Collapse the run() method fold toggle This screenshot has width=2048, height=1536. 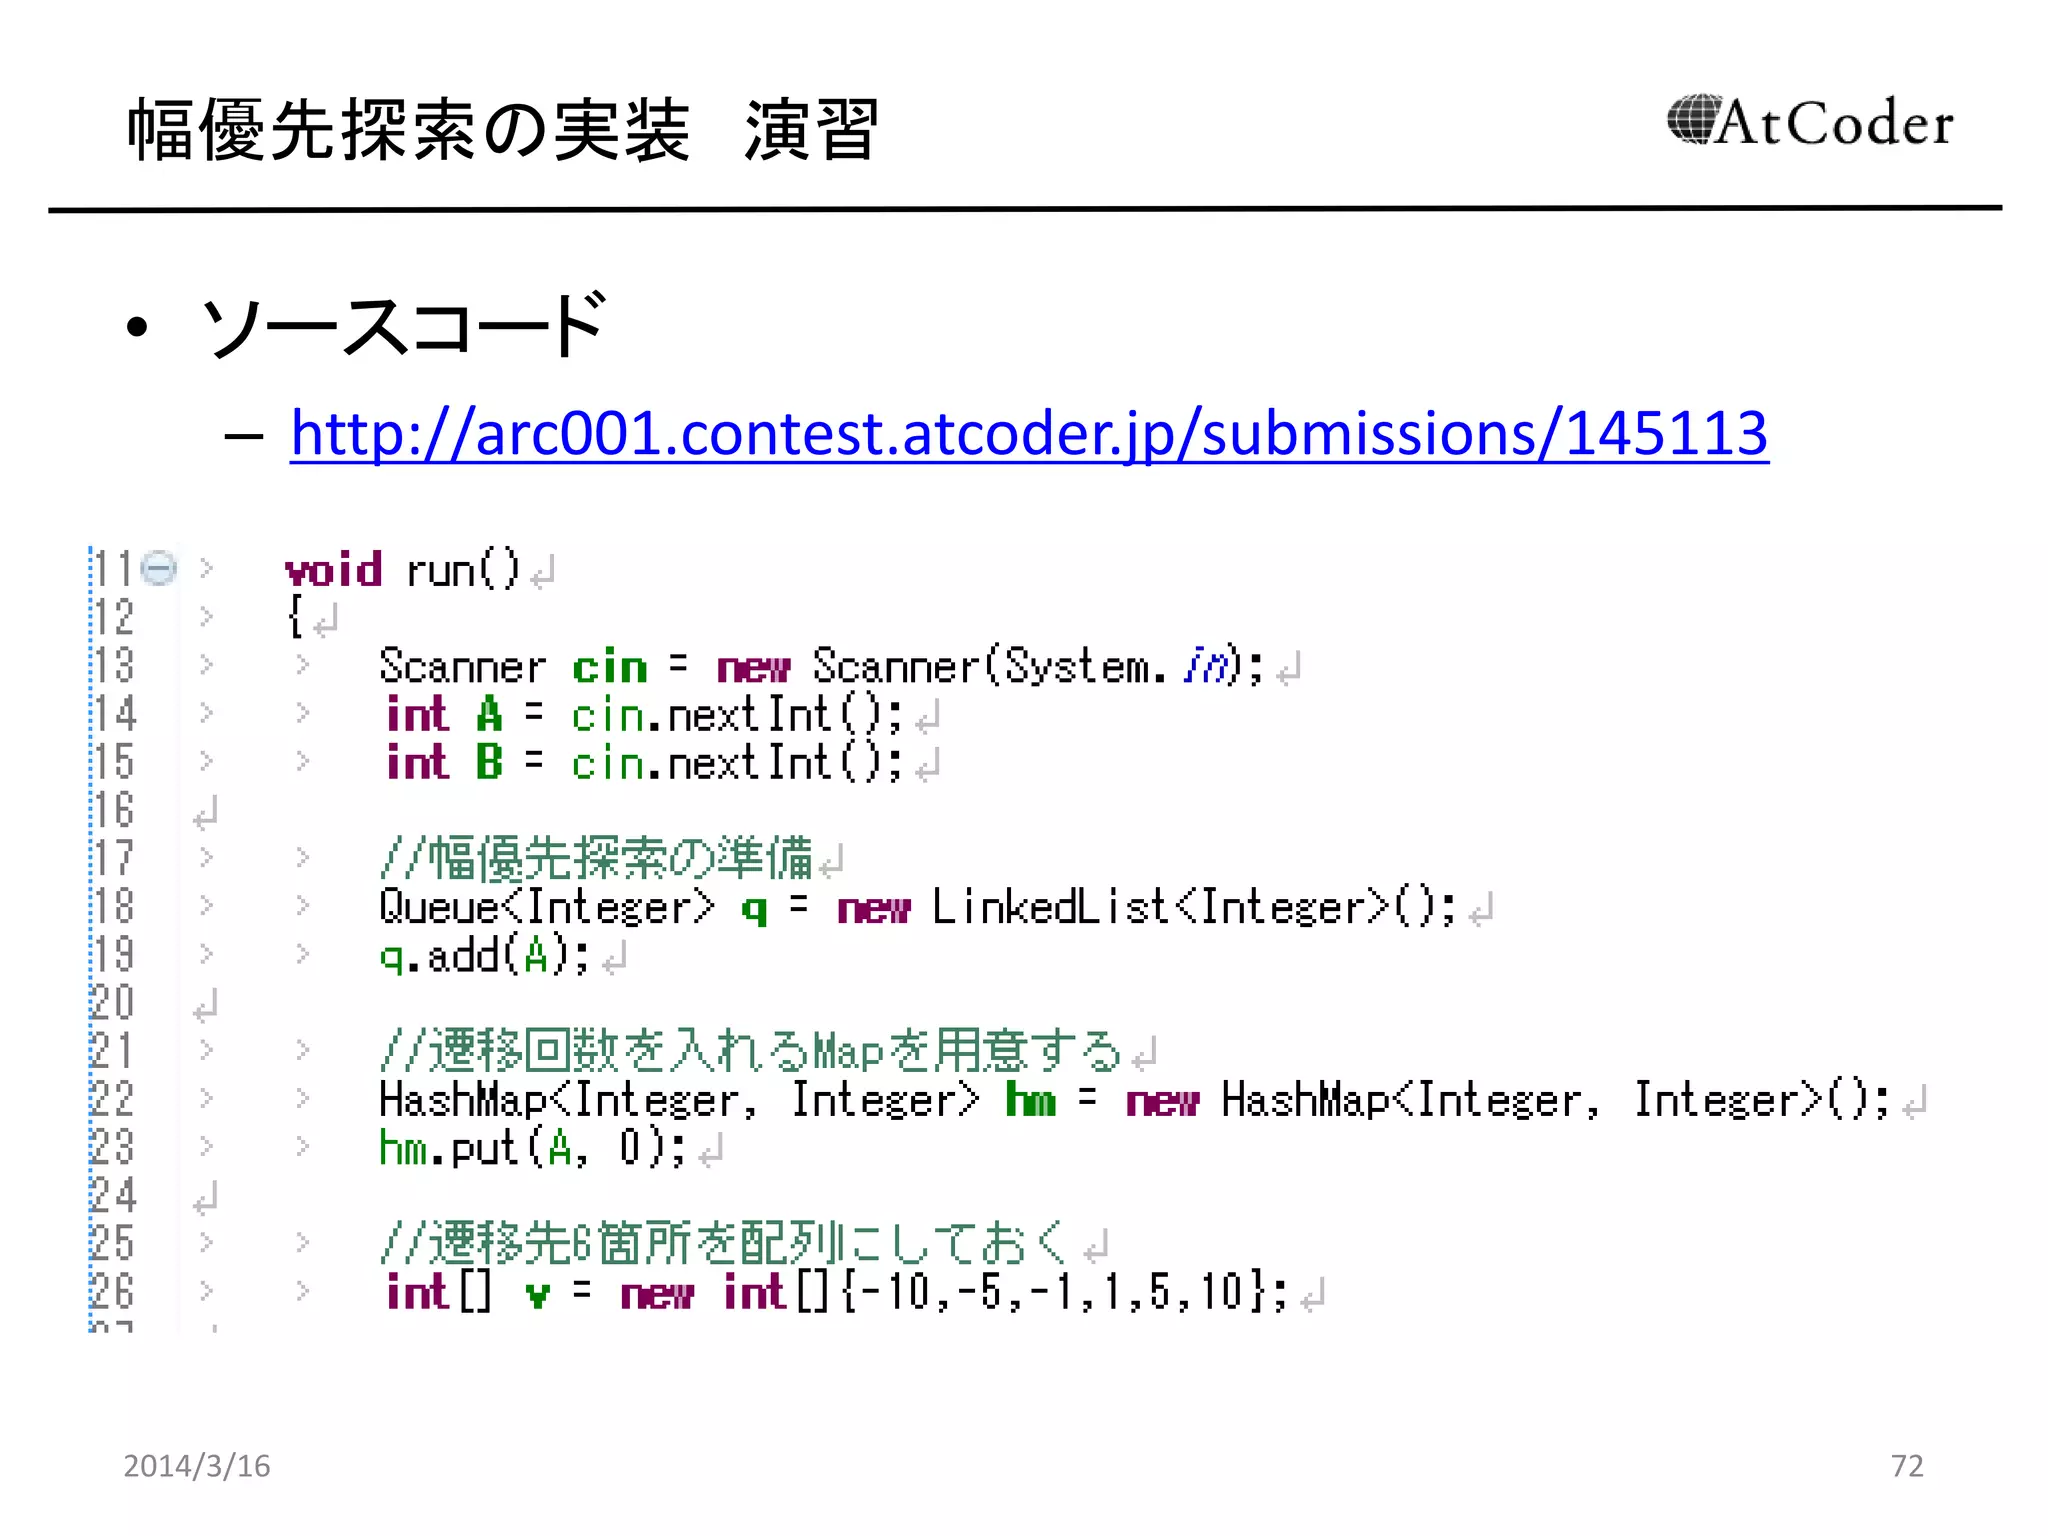(x=159, y=568)
